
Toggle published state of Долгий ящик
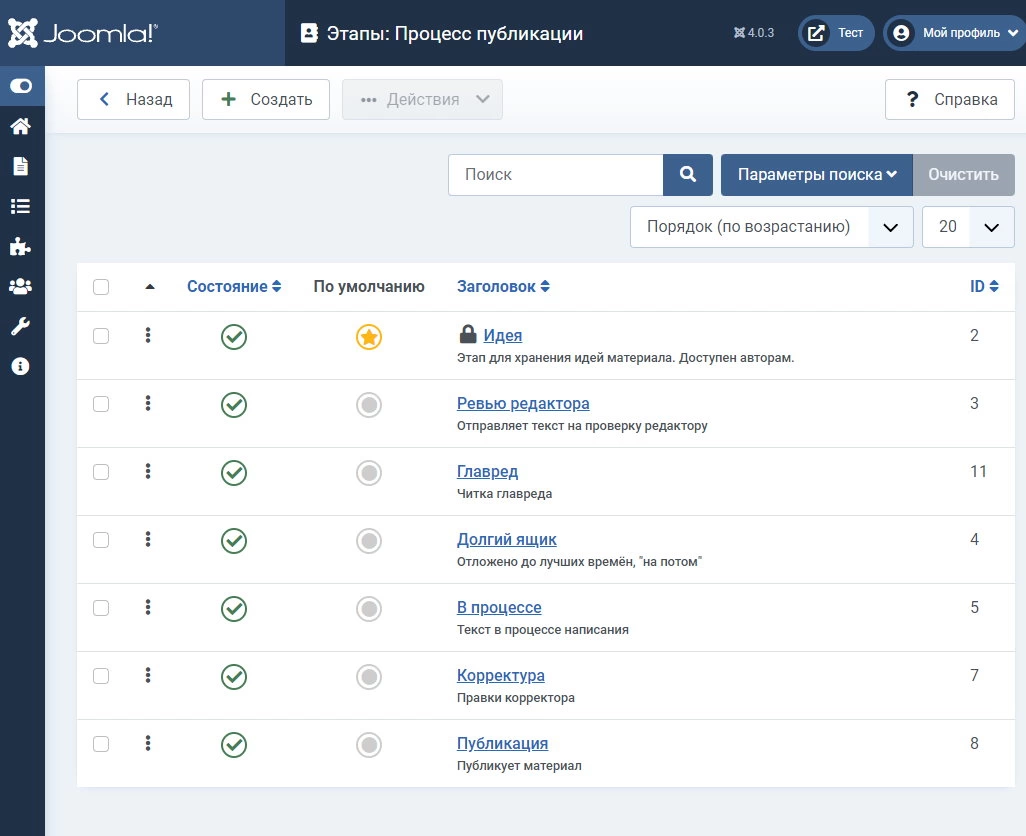(234, 541)
